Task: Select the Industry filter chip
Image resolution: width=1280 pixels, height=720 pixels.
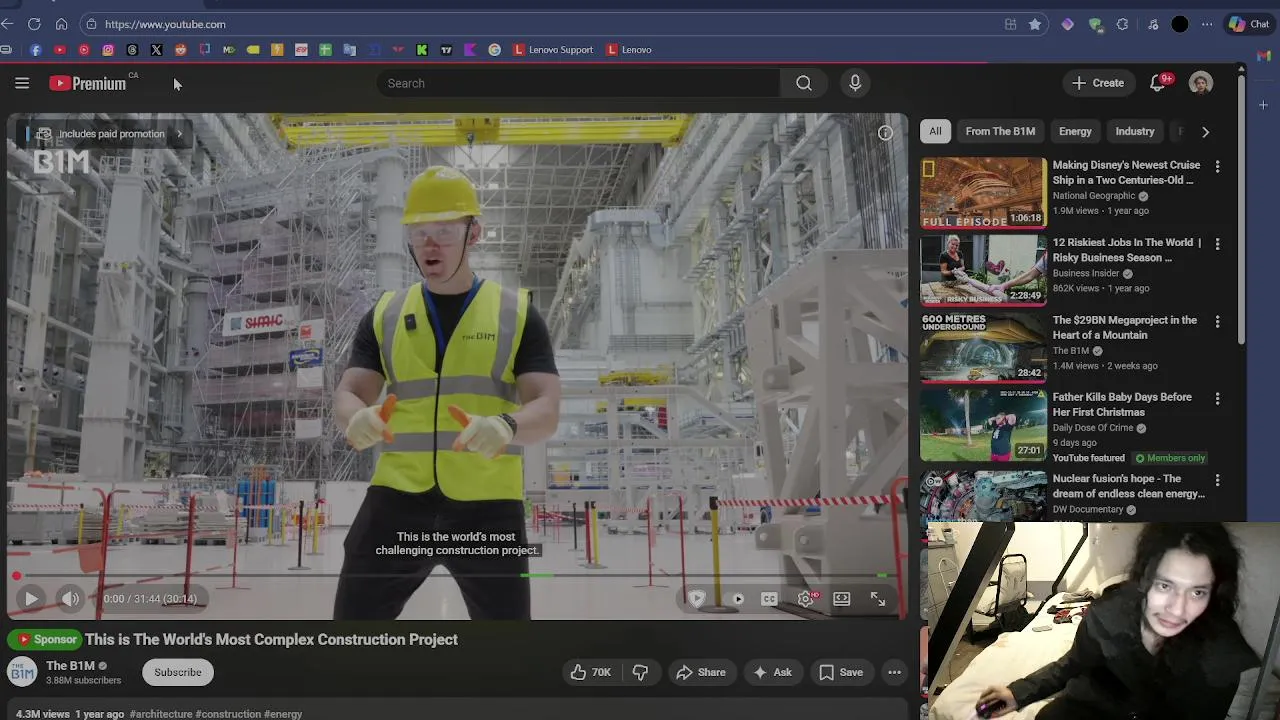Action: (1135, 131)
